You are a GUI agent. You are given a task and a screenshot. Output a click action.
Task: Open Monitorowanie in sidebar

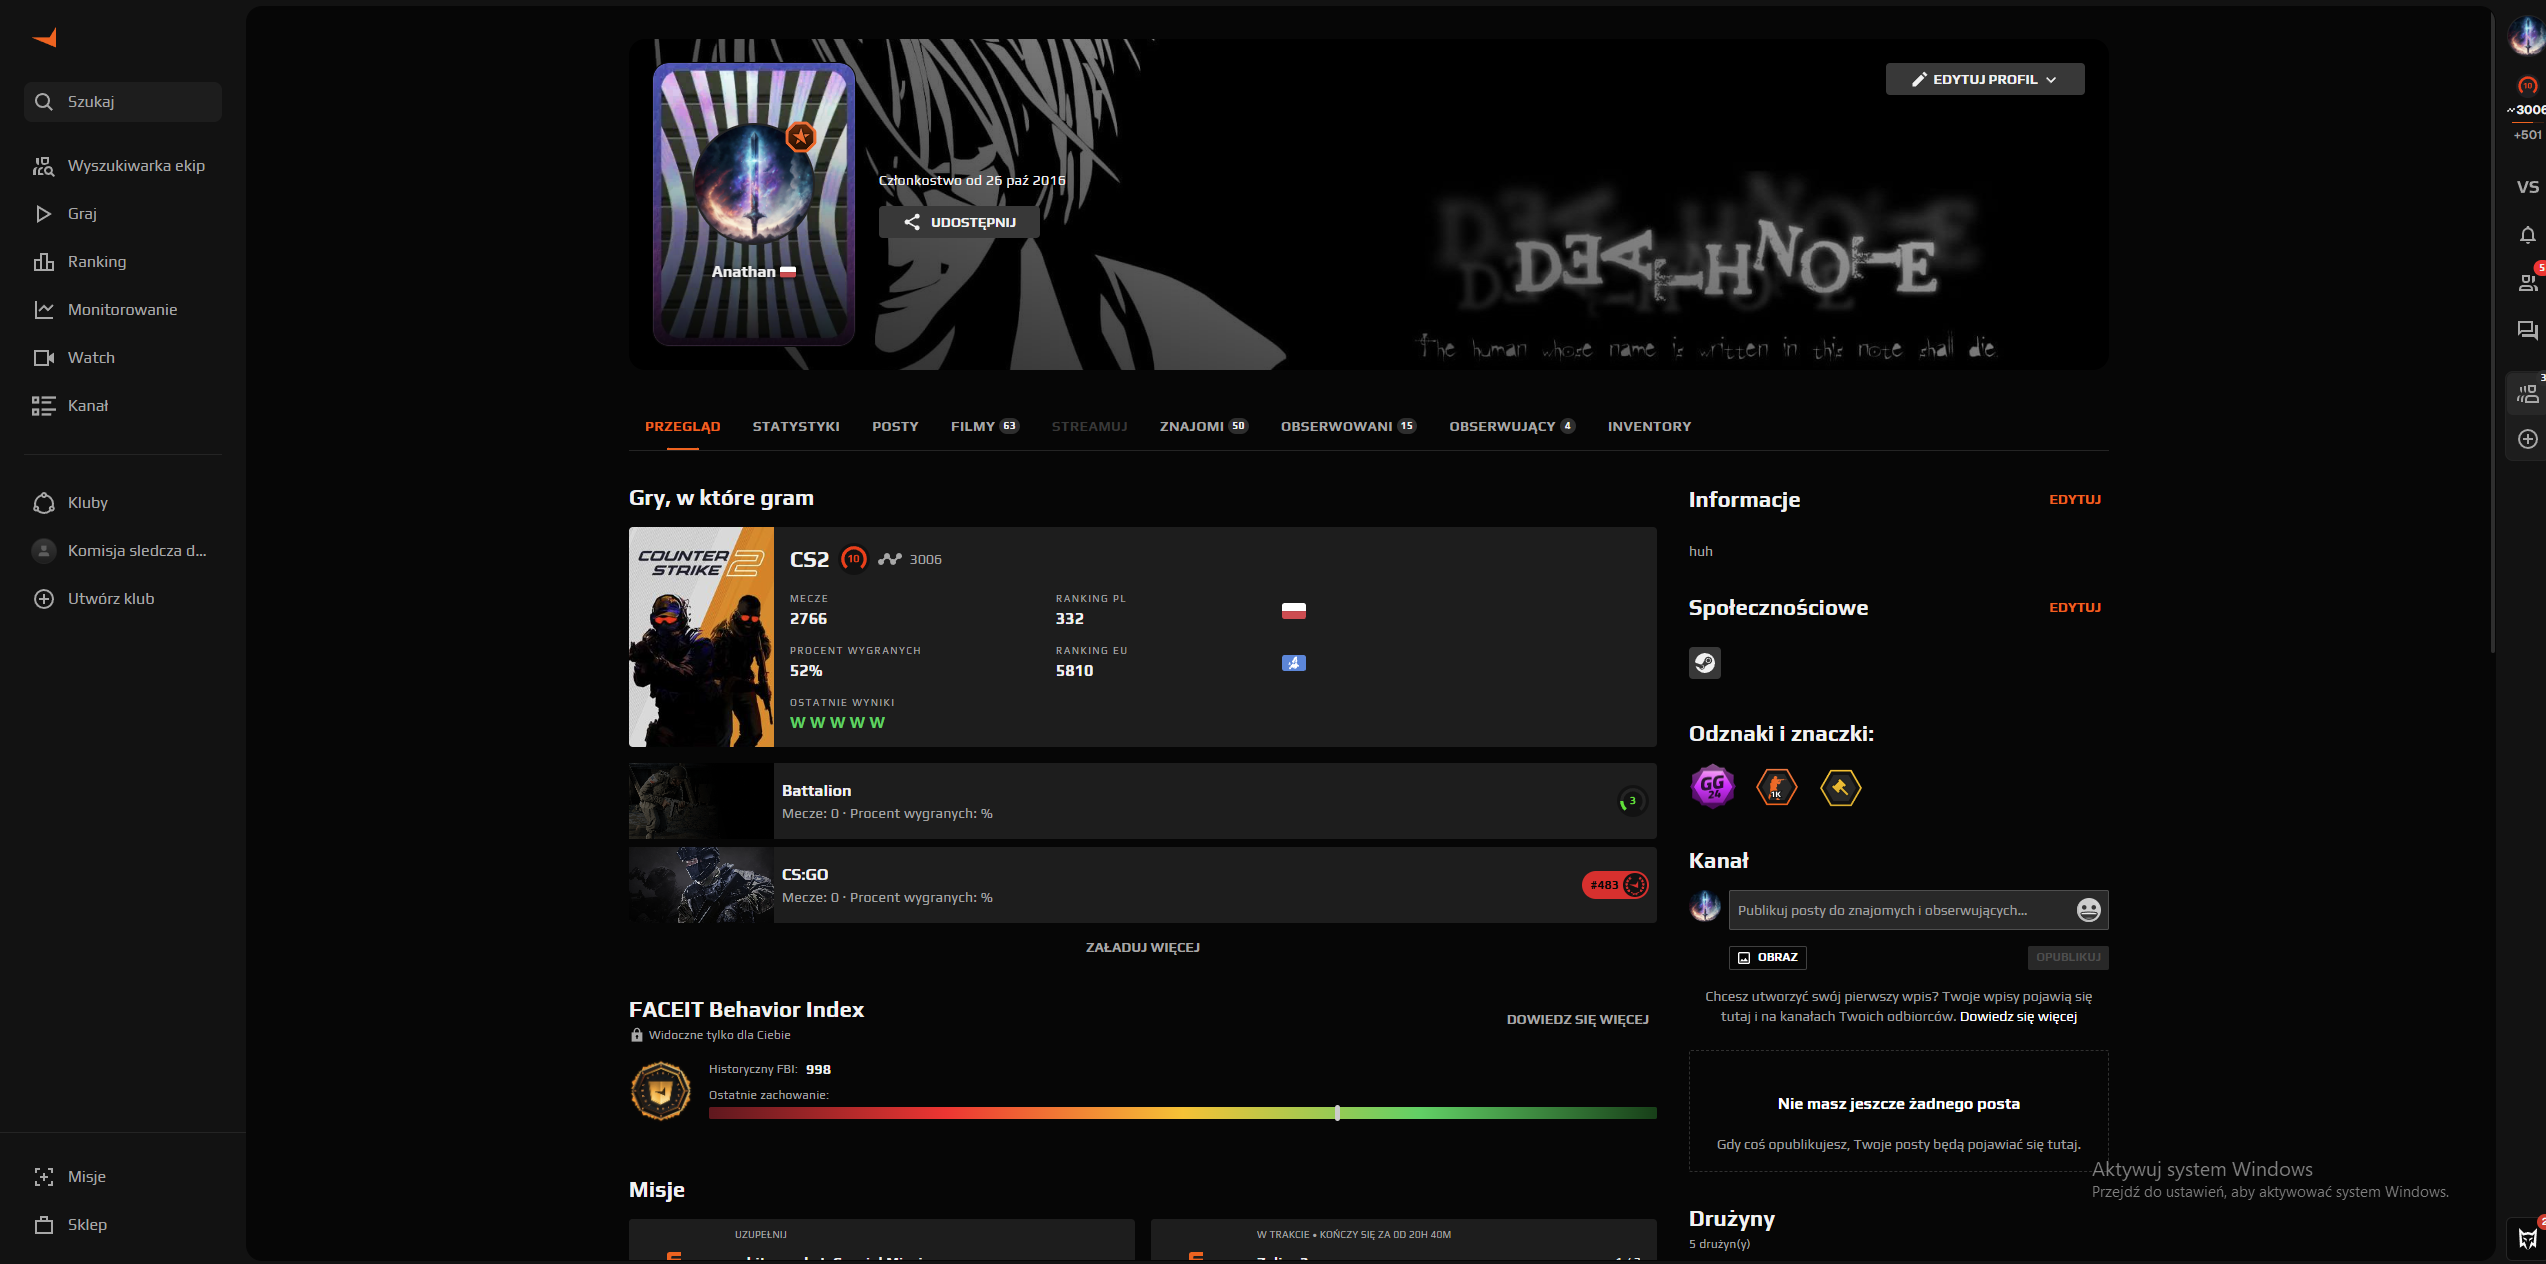[x=122, y=310]
